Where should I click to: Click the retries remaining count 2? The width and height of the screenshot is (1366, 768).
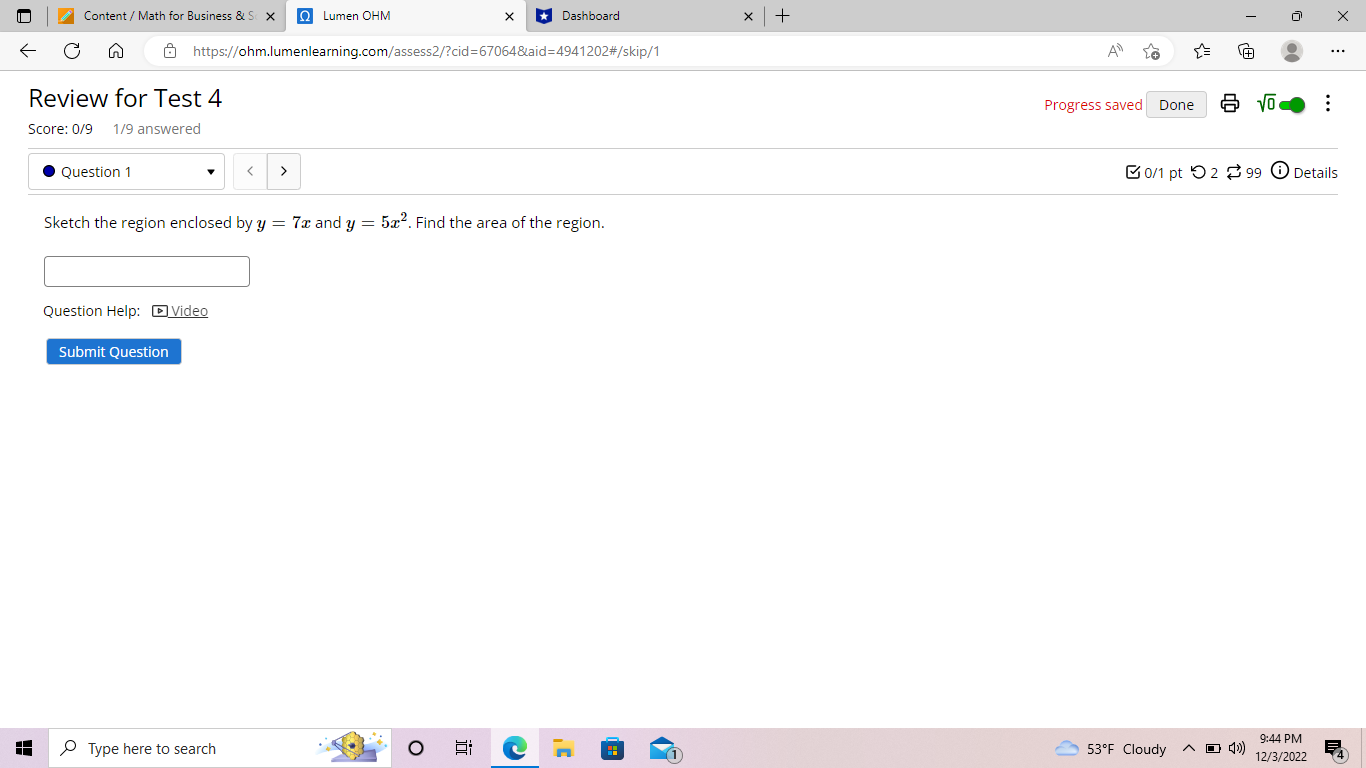click(1205, 172)
